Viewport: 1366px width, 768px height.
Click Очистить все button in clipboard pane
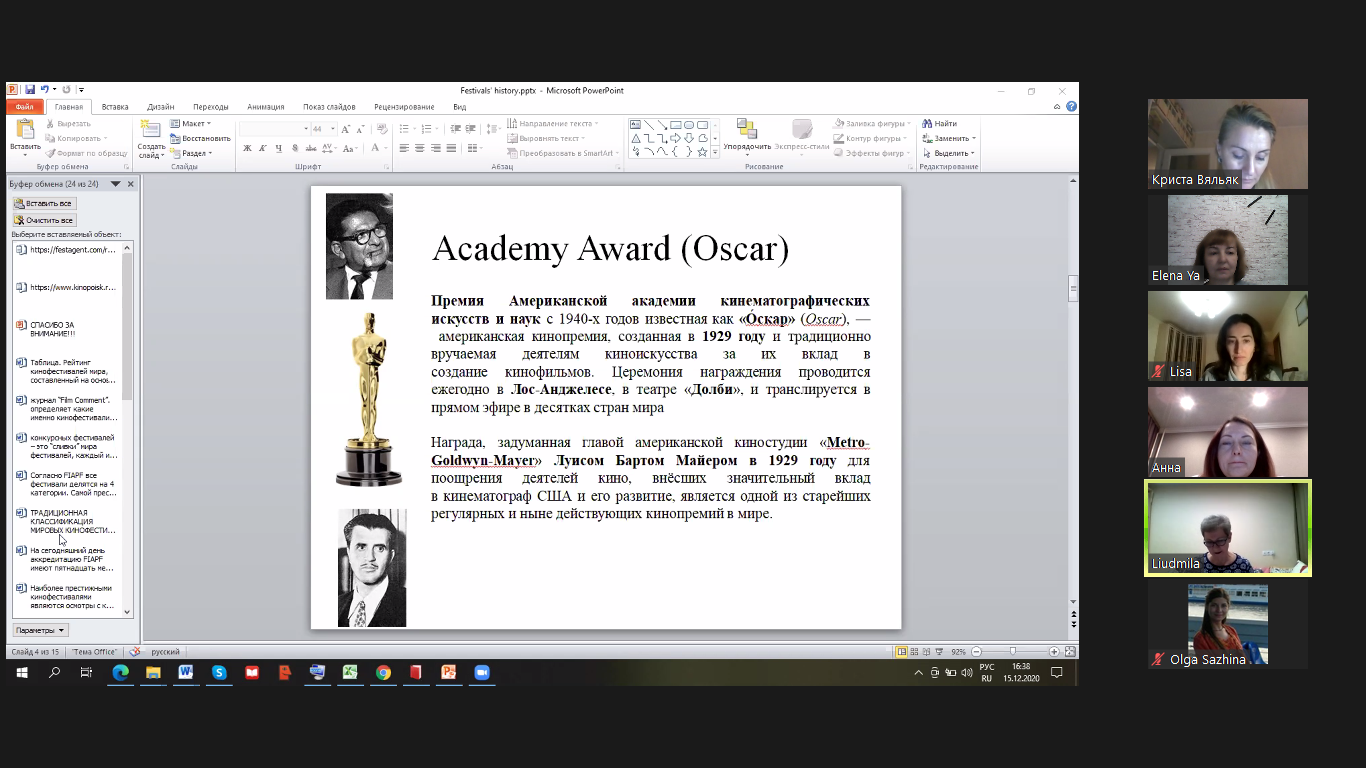point(44,220)
